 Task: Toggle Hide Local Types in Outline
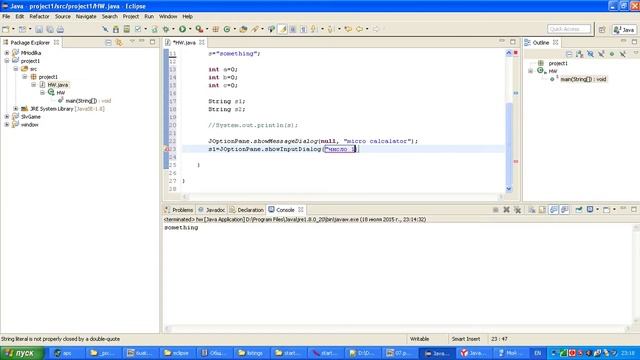click(x=622, y=54)
